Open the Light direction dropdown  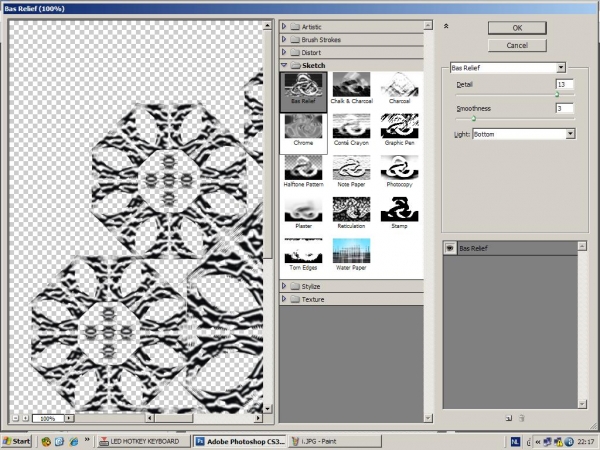[524, 134]
